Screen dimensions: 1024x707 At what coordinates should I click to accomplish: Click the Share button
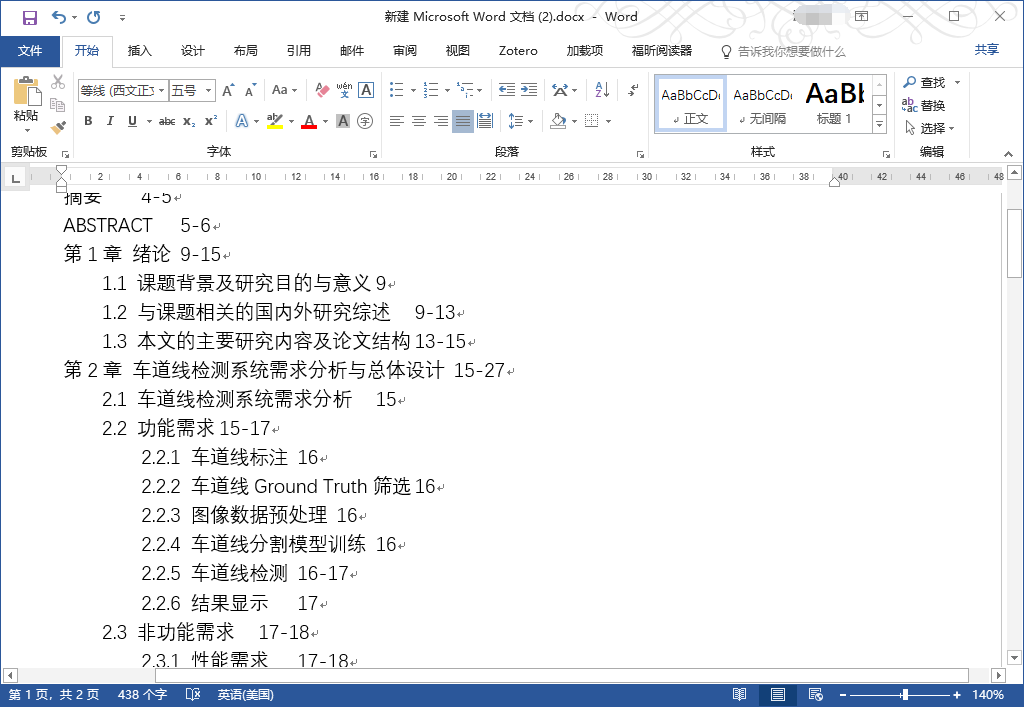coord(987,50)
